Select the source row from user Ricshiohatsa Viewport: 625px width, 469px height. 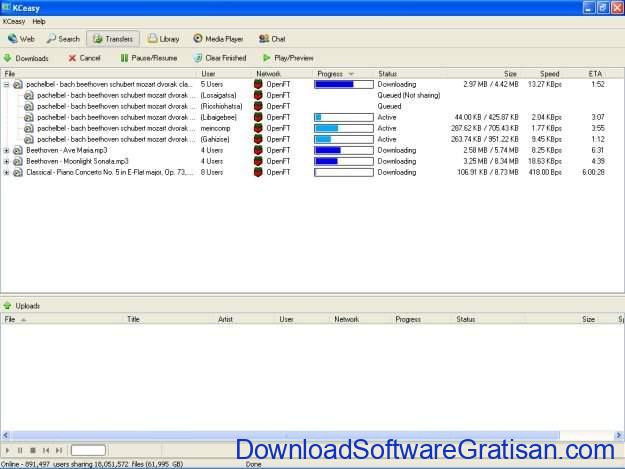click(x=312, y=106)
